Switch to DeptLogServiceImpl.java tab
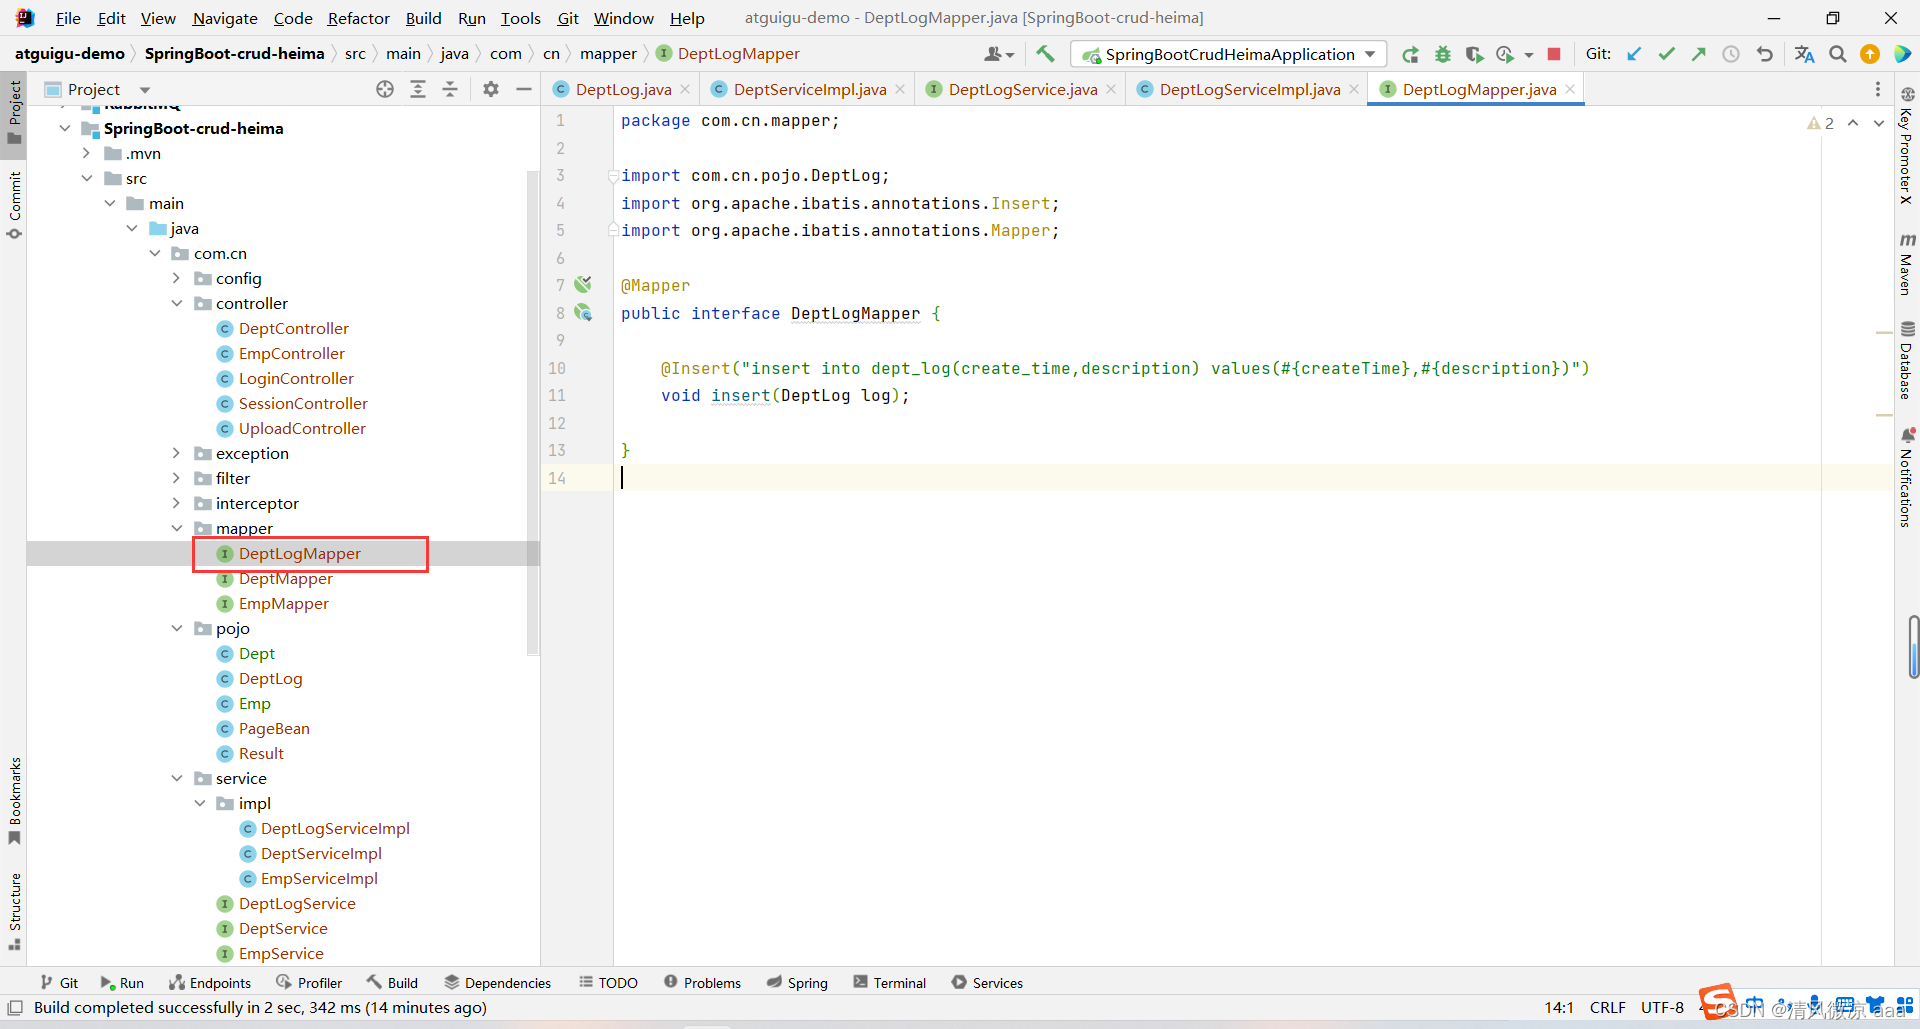Image resolution: width=1920 pixels, height=1029 pixels. 1249,89
